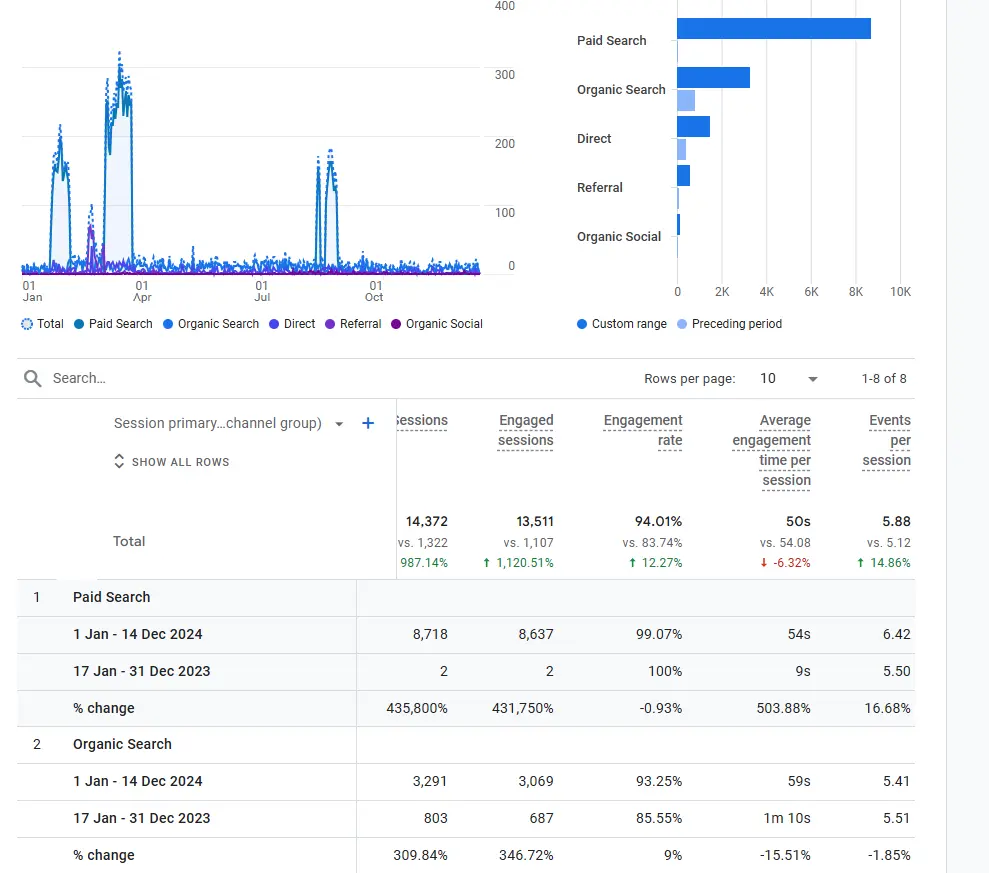Screen dimensions: 989x873
Task: Sort by Average engagement time per session
Action: coord(771,450)
